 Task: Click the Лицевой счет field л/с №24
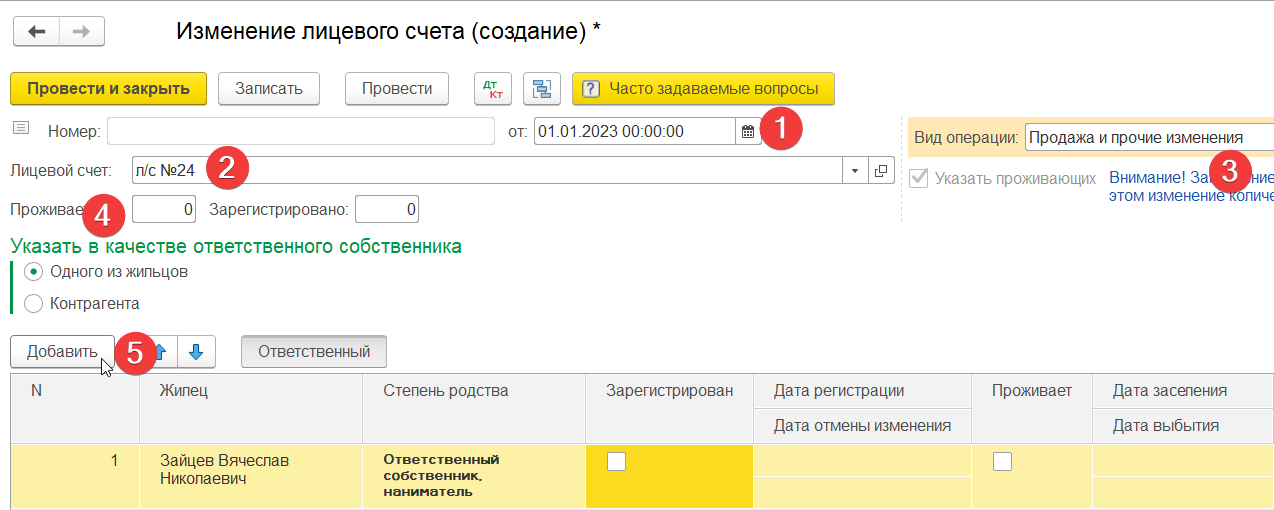tap(488, 170)
